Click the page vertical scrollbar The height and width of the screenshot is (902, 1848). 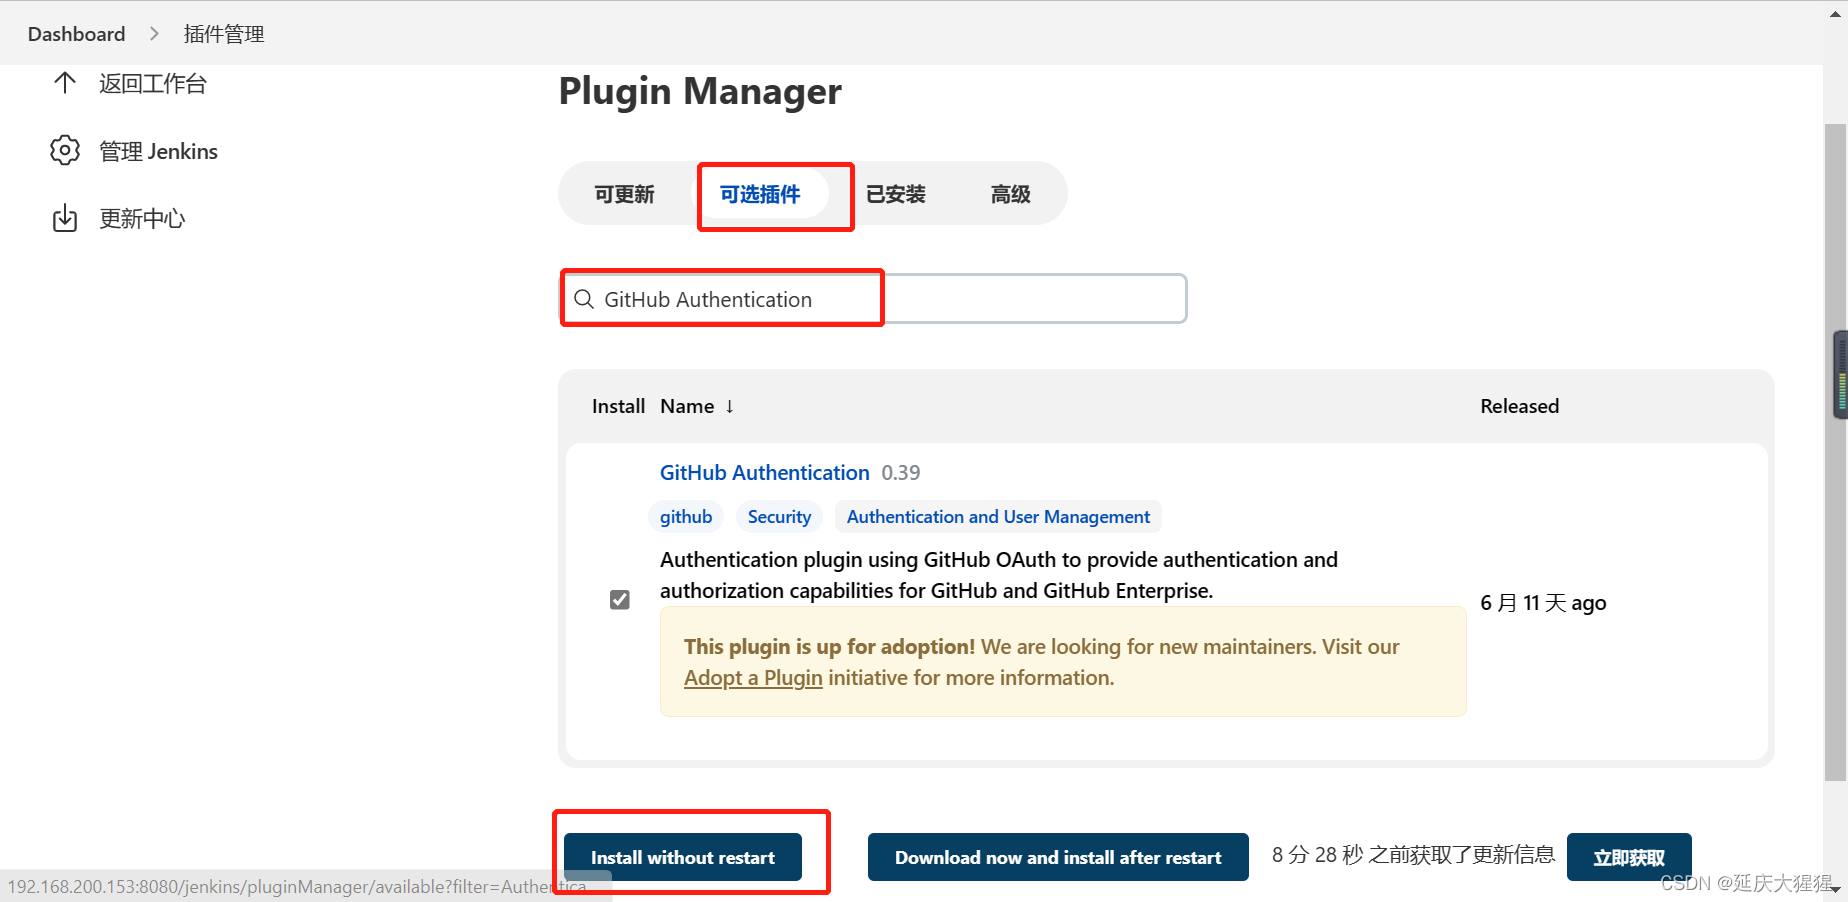(x=1835, y=450)
